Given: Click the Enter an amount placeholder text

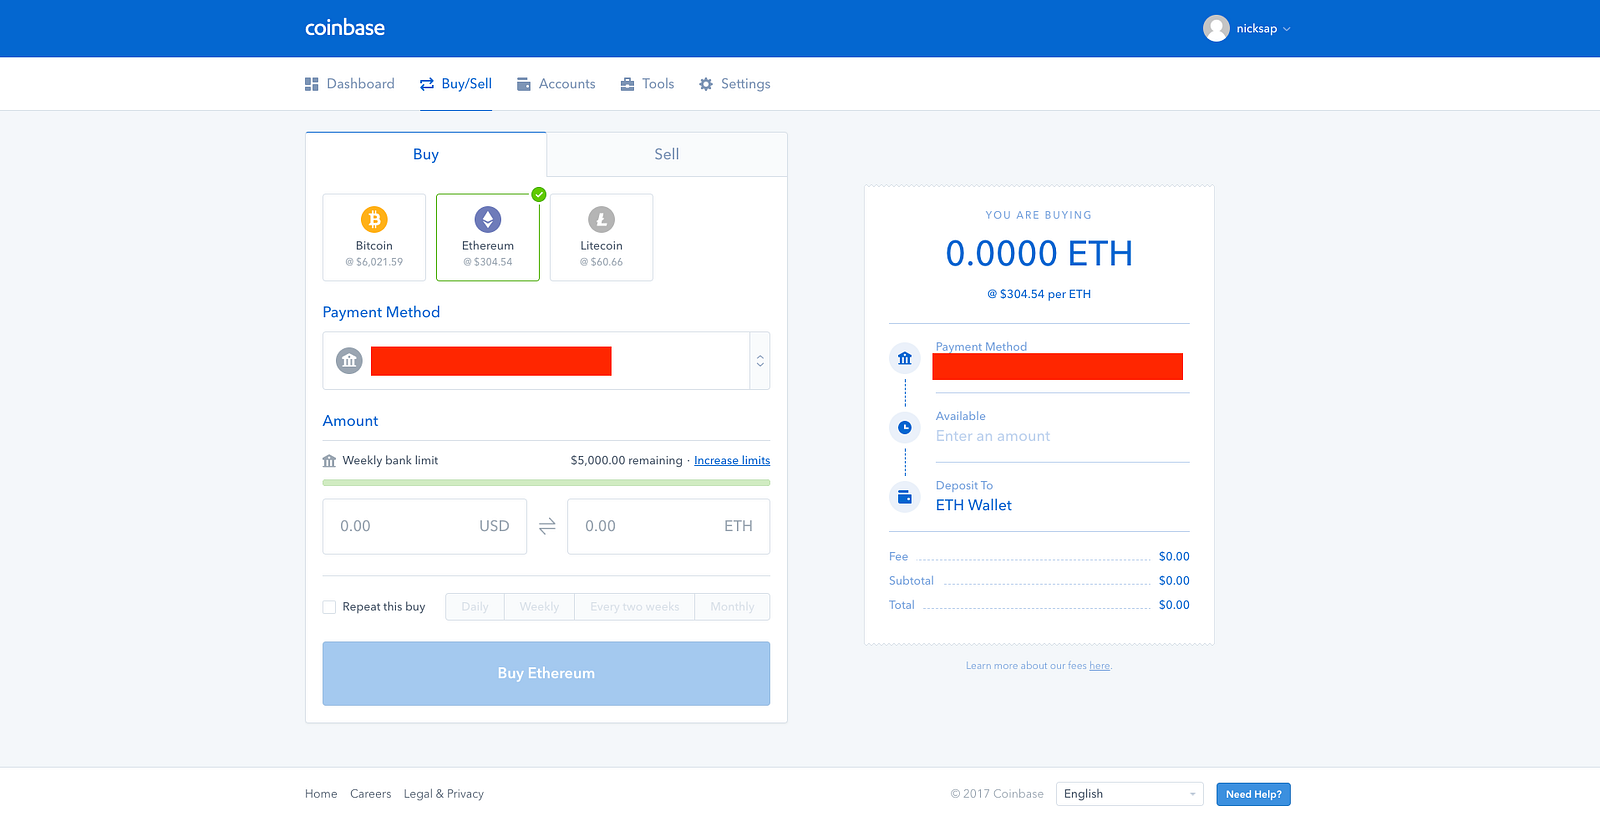Looking at the screenshot, I should click(x=993, y=436).
